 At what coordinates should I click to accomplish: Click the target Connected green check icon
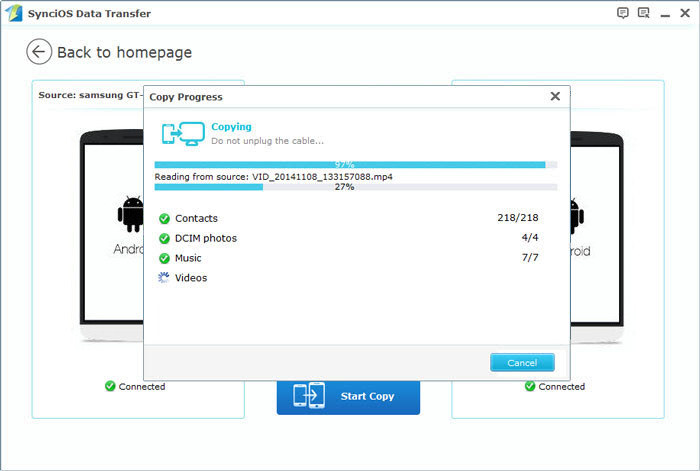[x=530, y=386]
